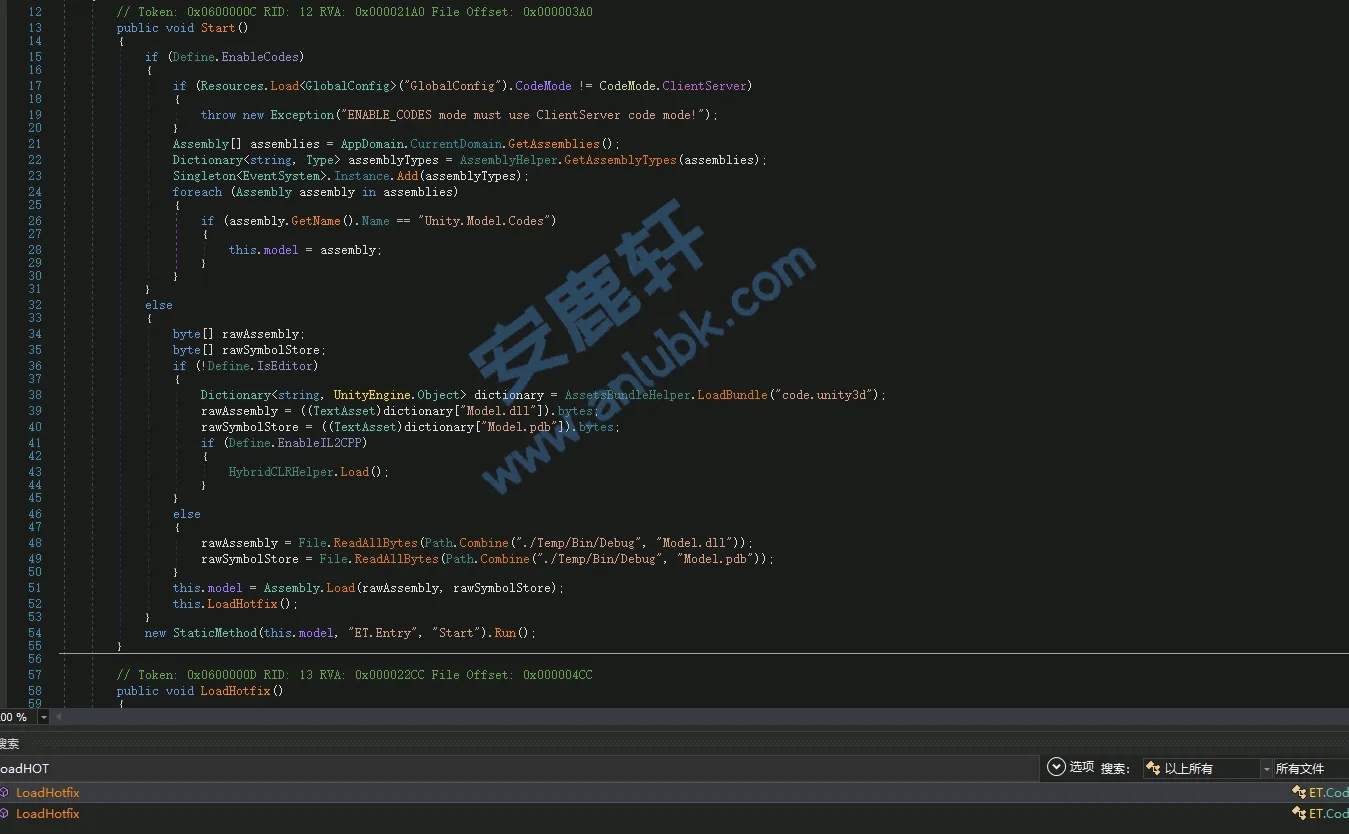The image size is (1349, 834).
Task: Click the StaticMethod constructor on line 54
Action: coord(214,633)
